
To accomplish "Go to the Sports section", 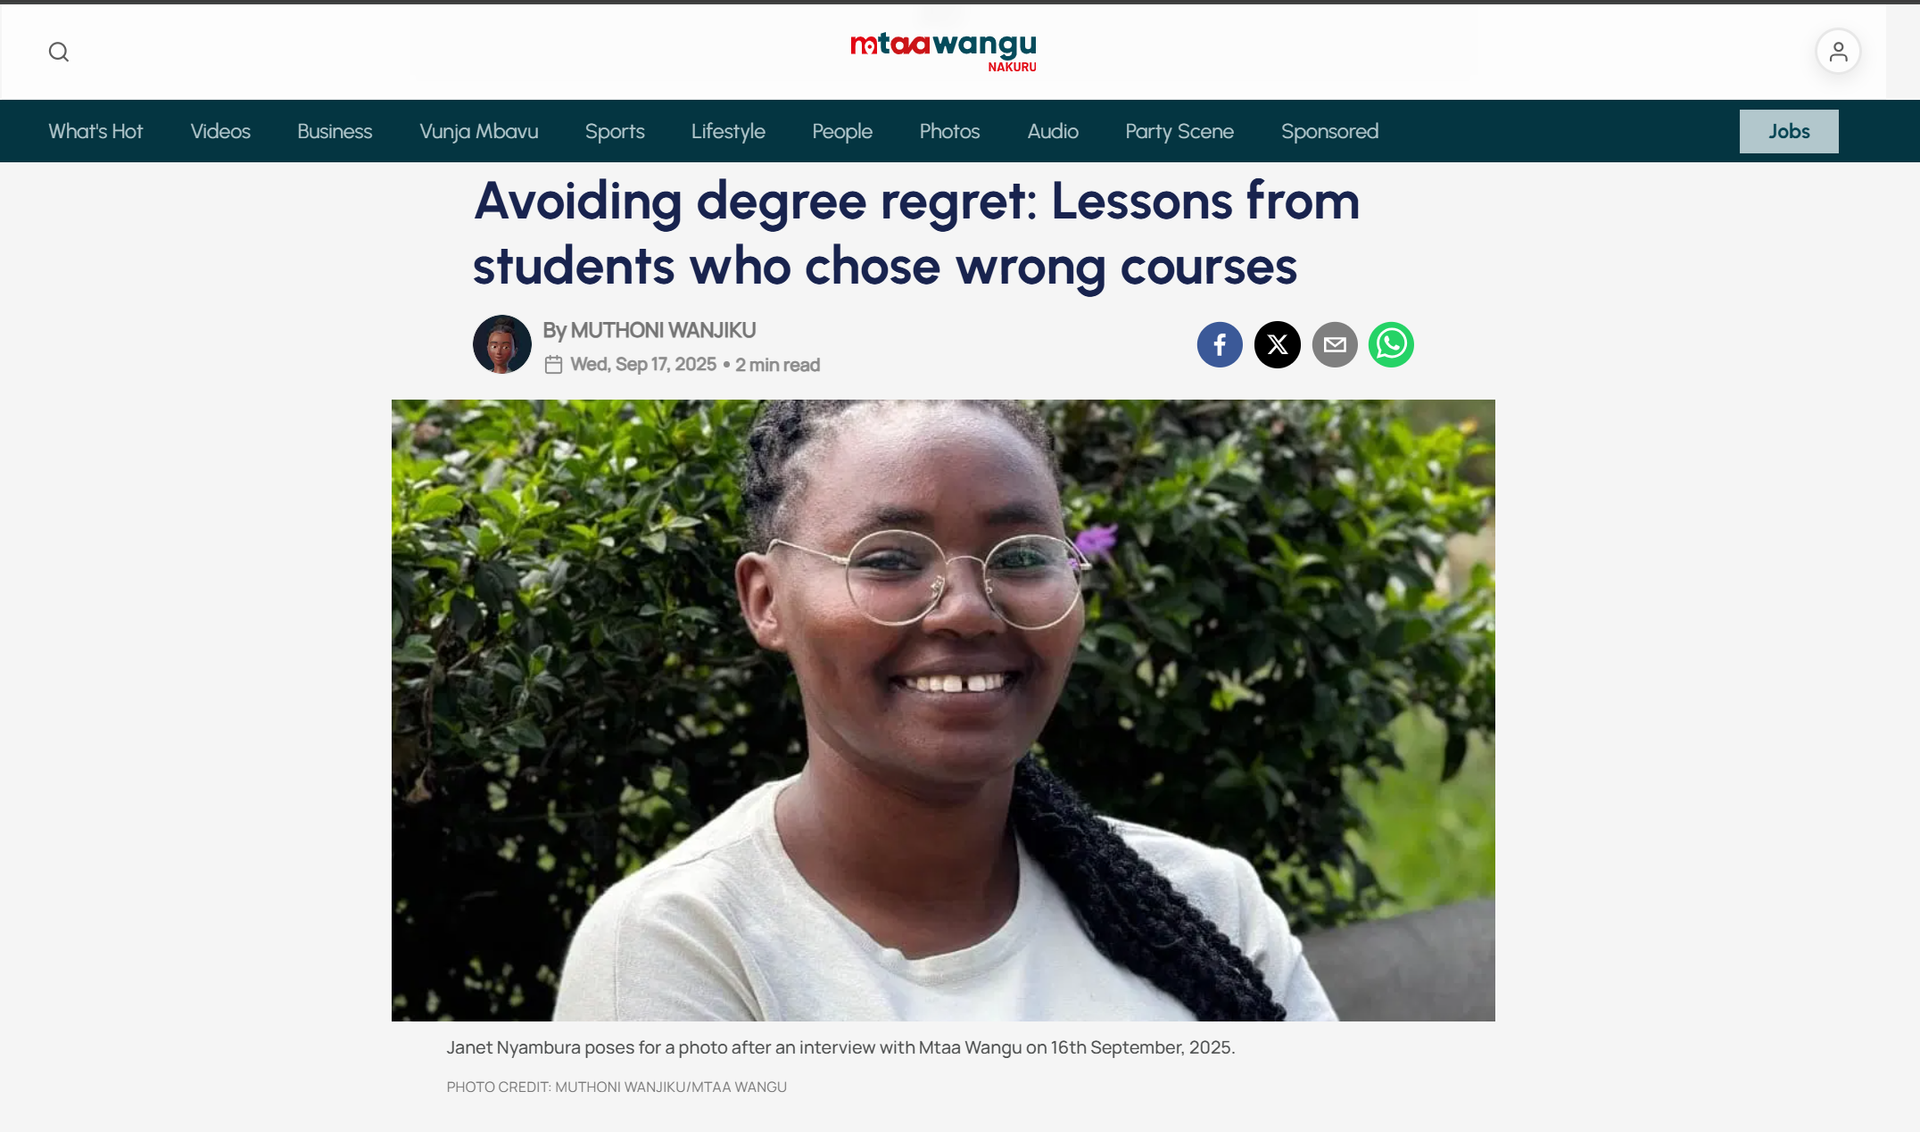I will click(614, 131).
